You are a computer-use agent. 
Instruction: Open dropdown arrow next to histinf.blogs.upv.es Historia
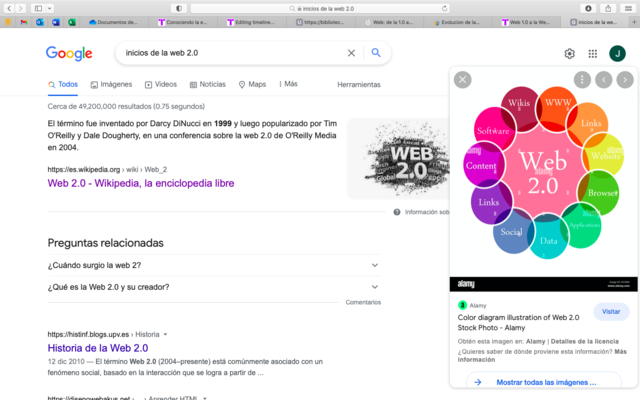click(x=165, y=334)
